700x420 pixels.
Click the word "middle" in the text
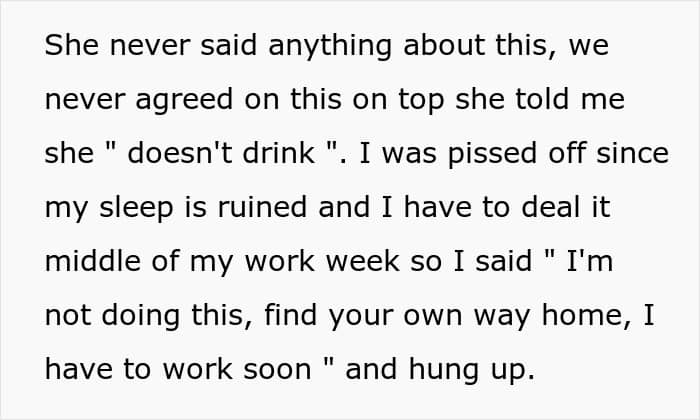pos(93,261)
